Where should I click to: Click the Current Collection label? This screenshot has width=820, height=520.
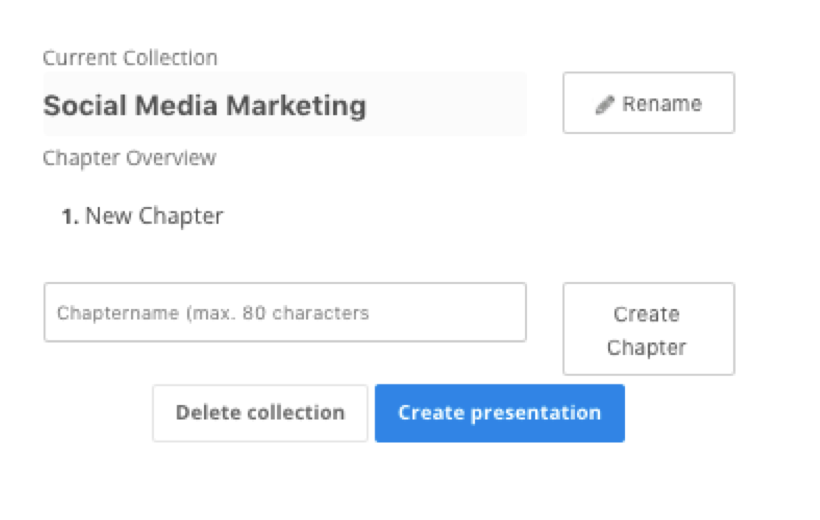(130, 58)
